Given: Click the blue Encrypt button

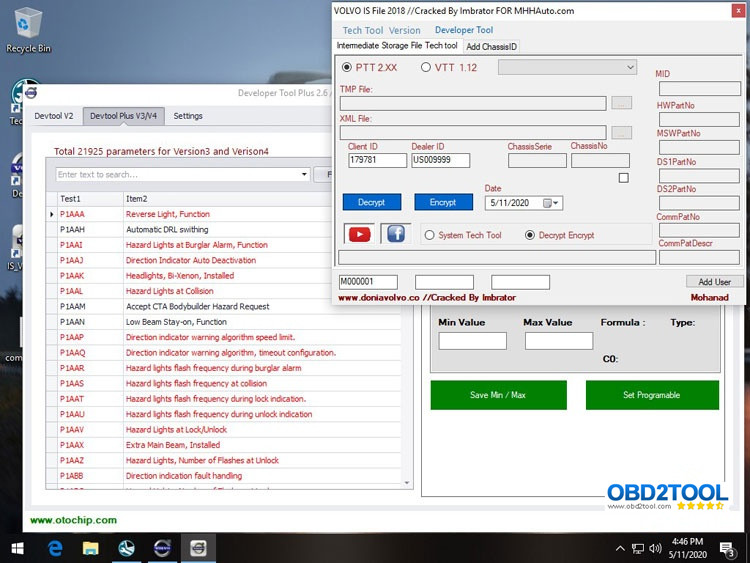Looking at the screenshot, I should (443, 202).
